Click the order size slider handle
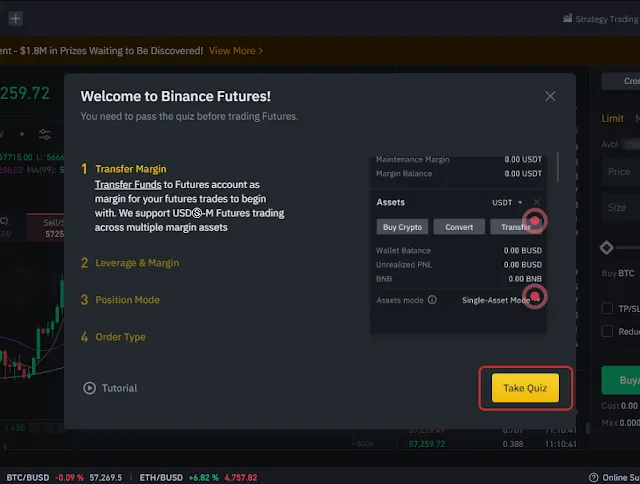 tap(607, 248)
